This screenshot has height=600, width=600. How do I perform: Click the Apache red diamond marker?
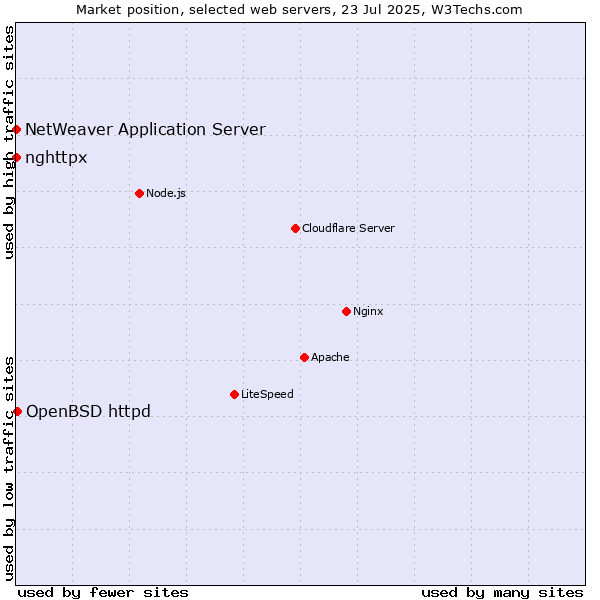[x=305, y=358]
